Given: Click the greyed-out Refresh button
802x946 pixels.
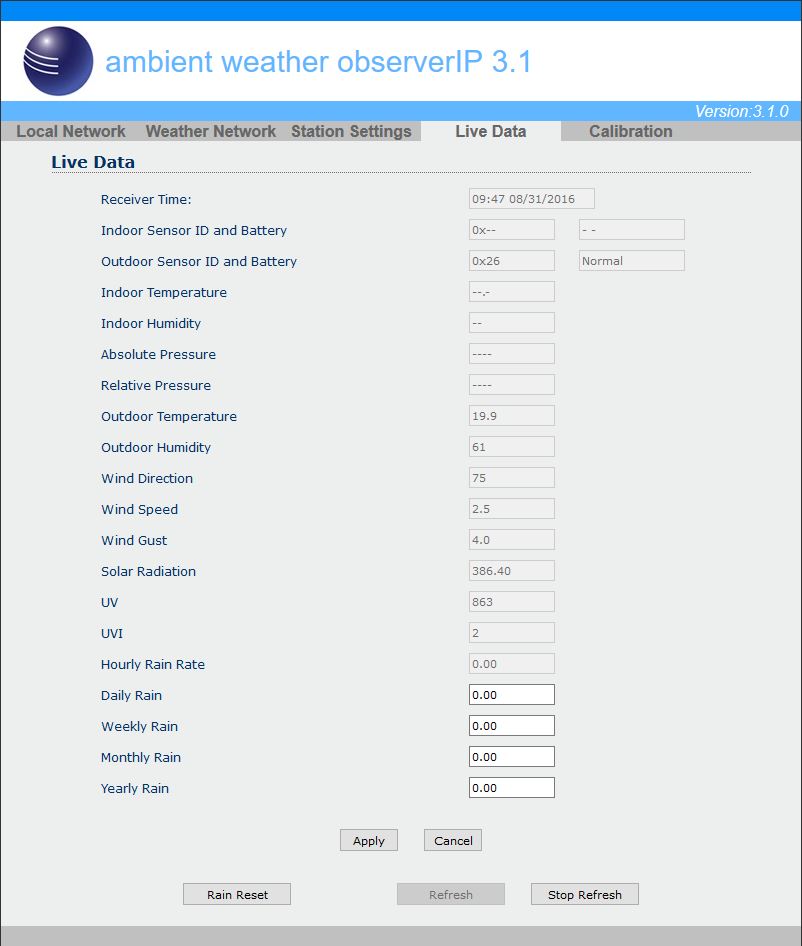Looking at the screenshot, I should click(x=451, y=894).
